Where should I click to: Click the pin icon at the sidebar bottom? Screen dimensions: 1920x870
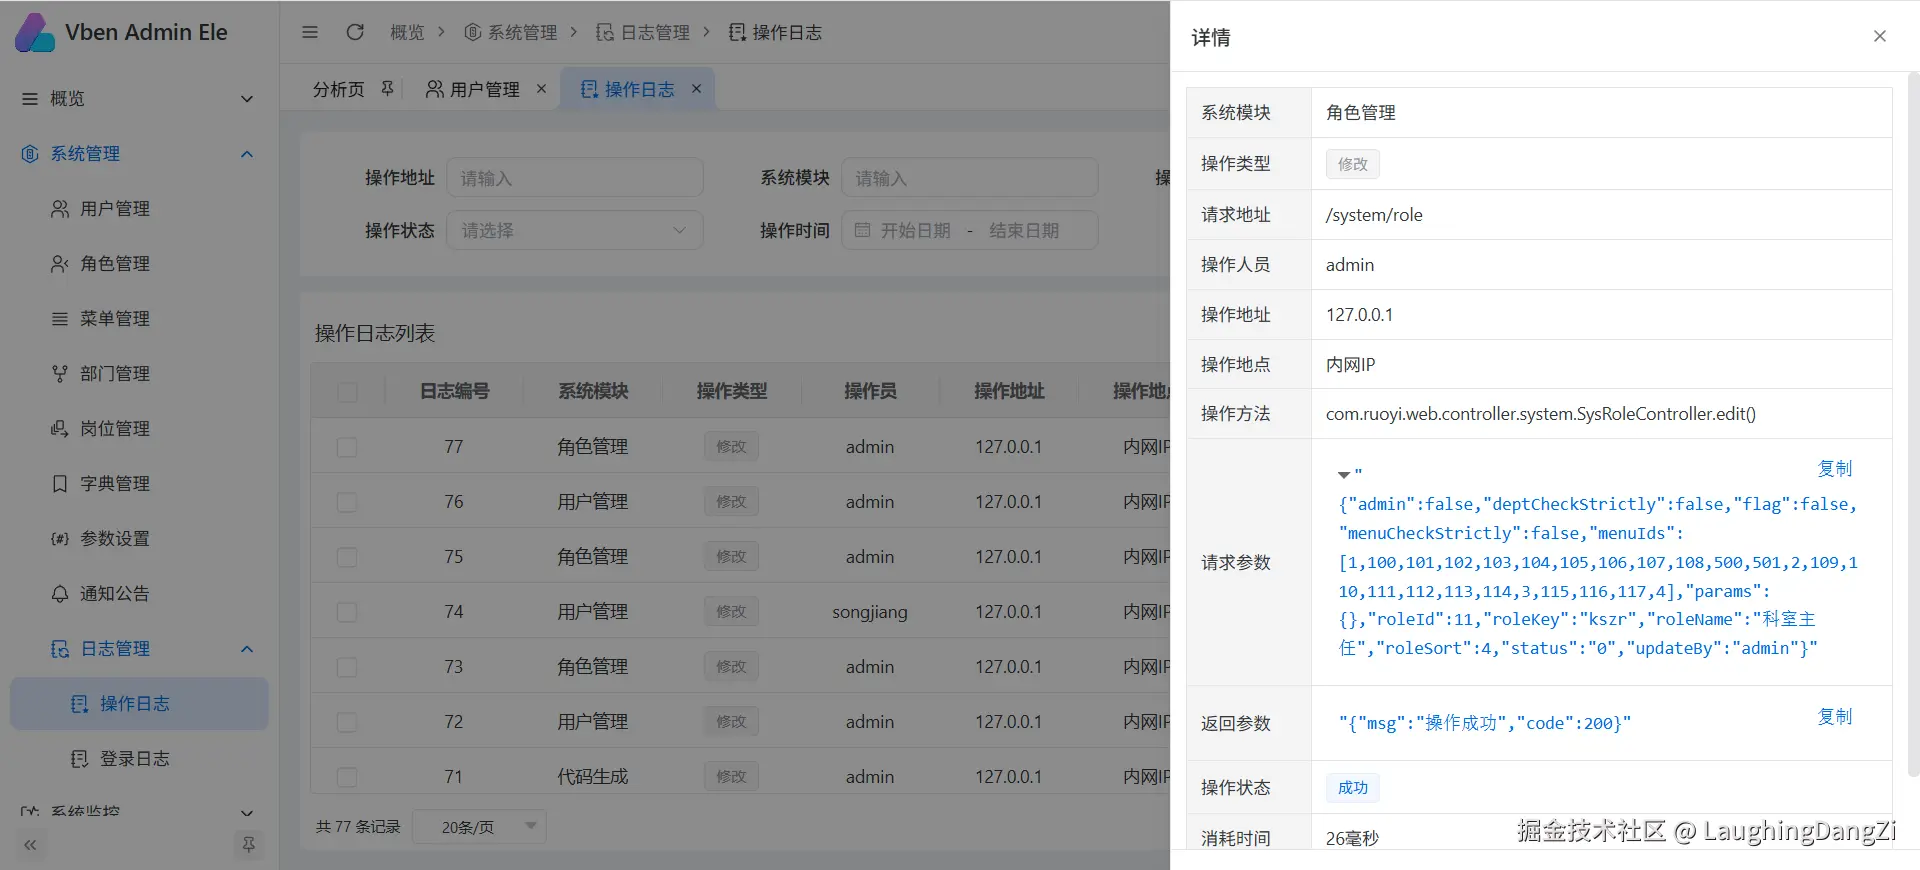248,845
